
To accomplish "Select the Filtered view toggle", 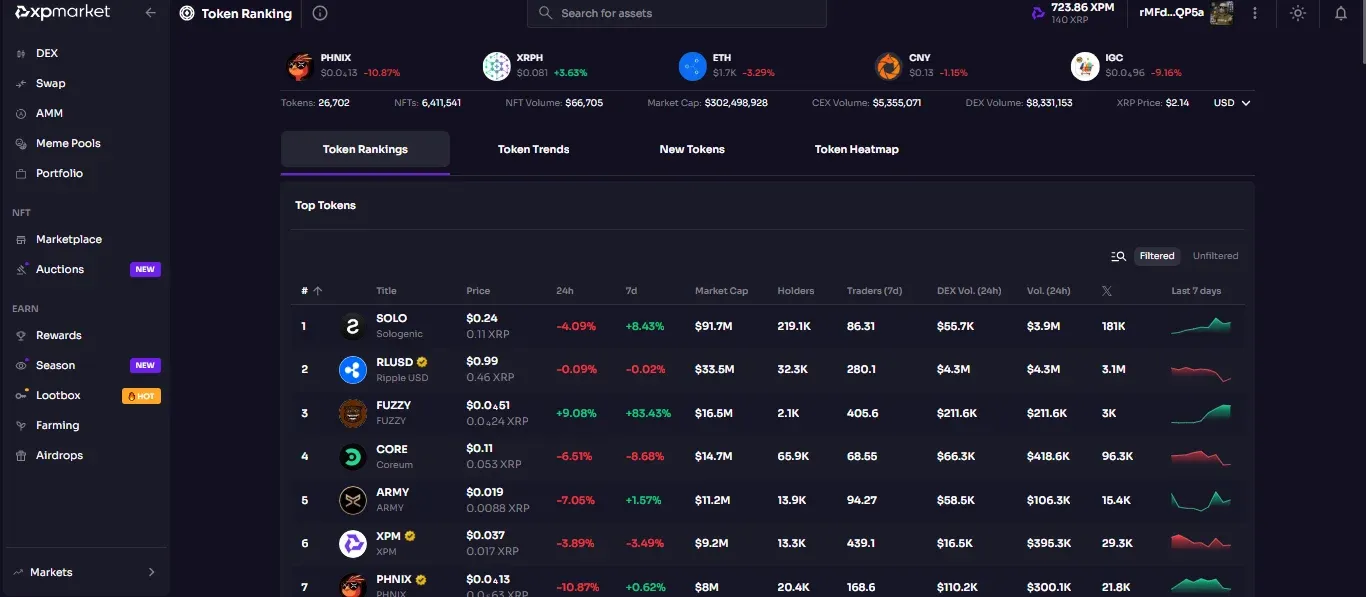I will tap(1157, 256).
